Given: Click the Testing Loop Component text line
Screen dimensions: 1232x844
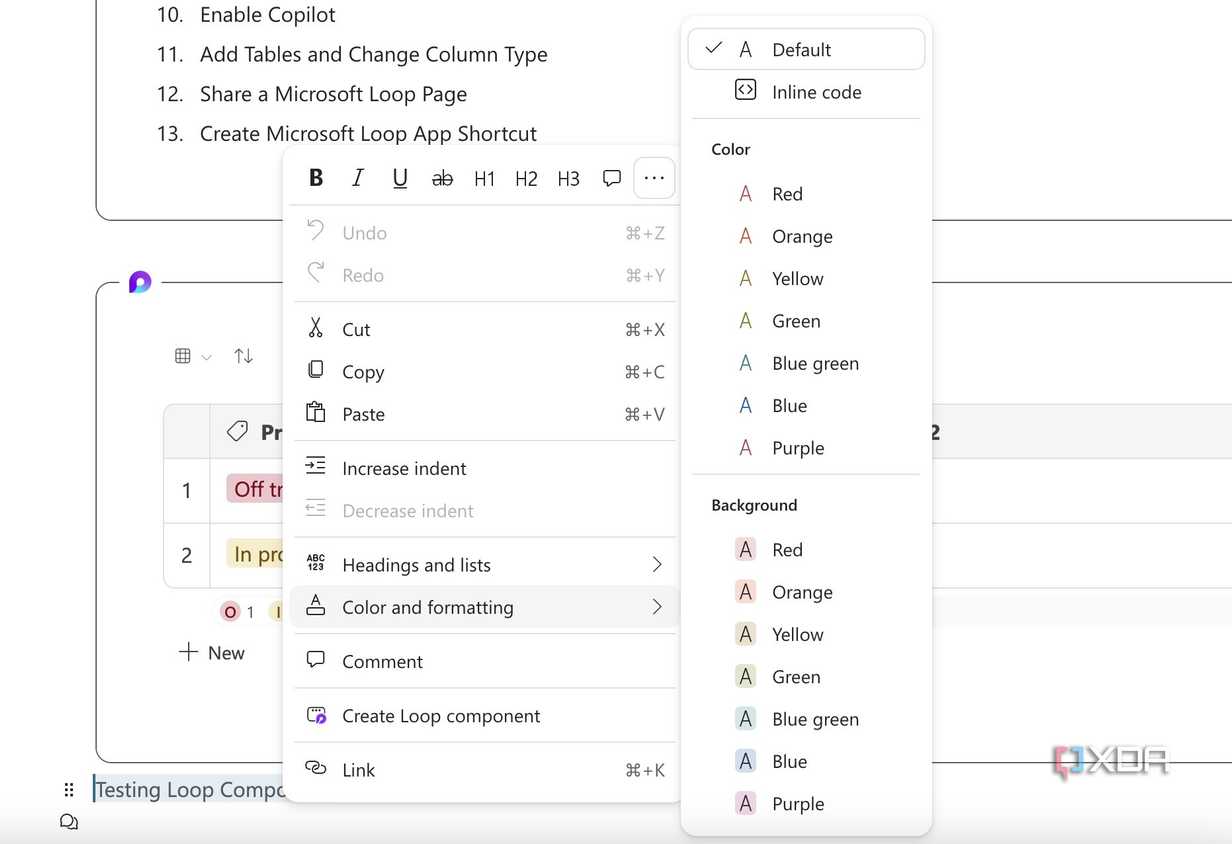Looking at the screenshot, I should [x=190, y=790].
